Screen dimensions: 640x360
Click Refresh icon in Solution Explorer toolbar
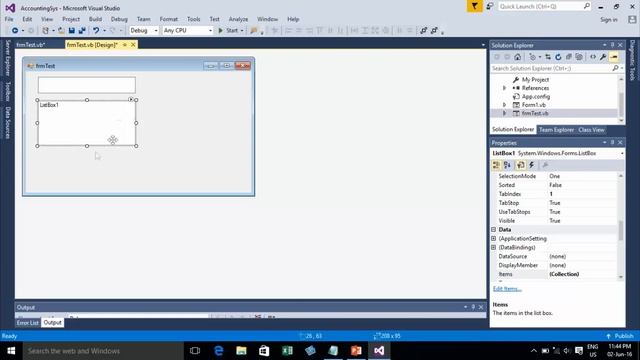558,57
